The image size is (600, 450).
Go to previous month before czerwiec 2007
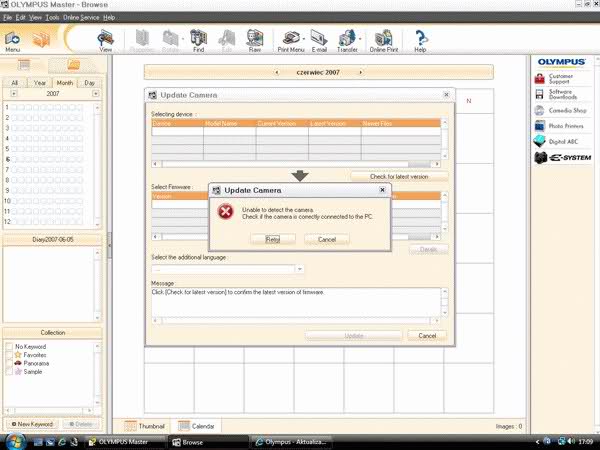(x=277, y=72)
